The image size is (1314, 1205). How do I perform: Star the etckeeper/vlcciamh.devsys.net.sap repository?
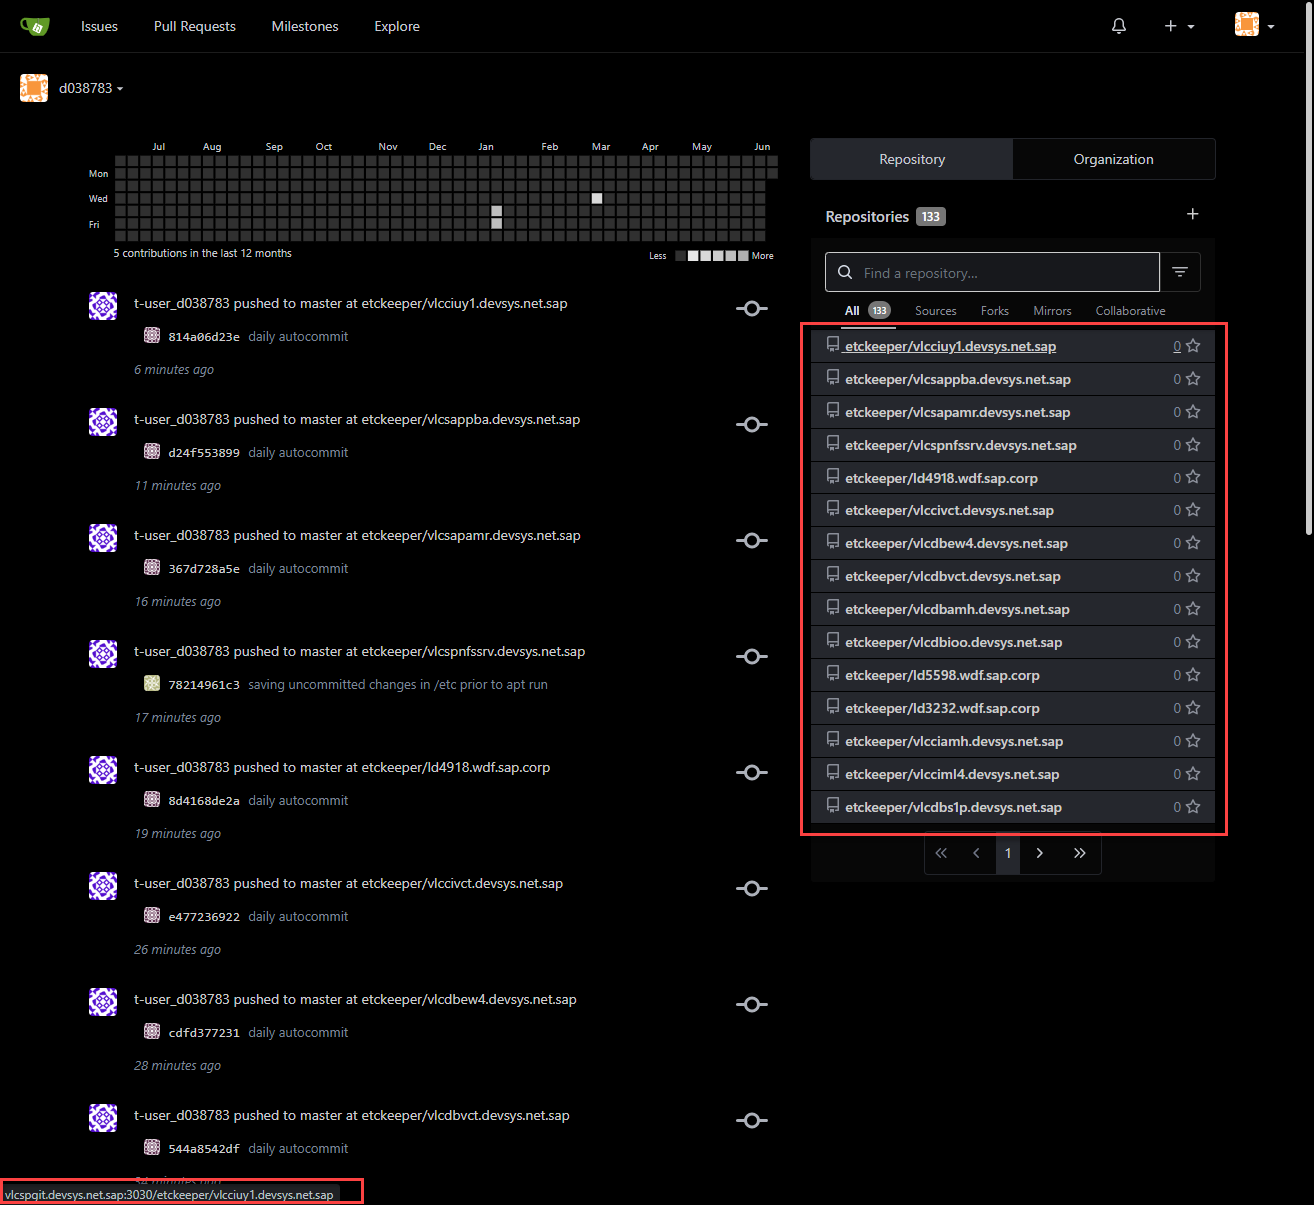point(1193,741)
